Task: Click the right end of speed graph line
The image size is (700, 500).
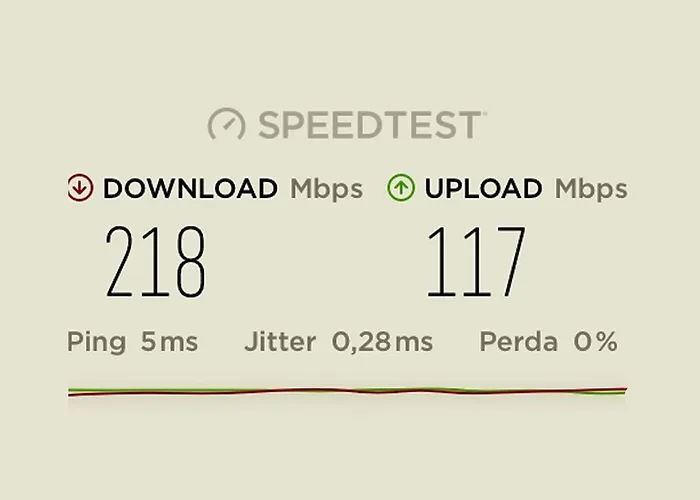Action: [x=625, y=391]
